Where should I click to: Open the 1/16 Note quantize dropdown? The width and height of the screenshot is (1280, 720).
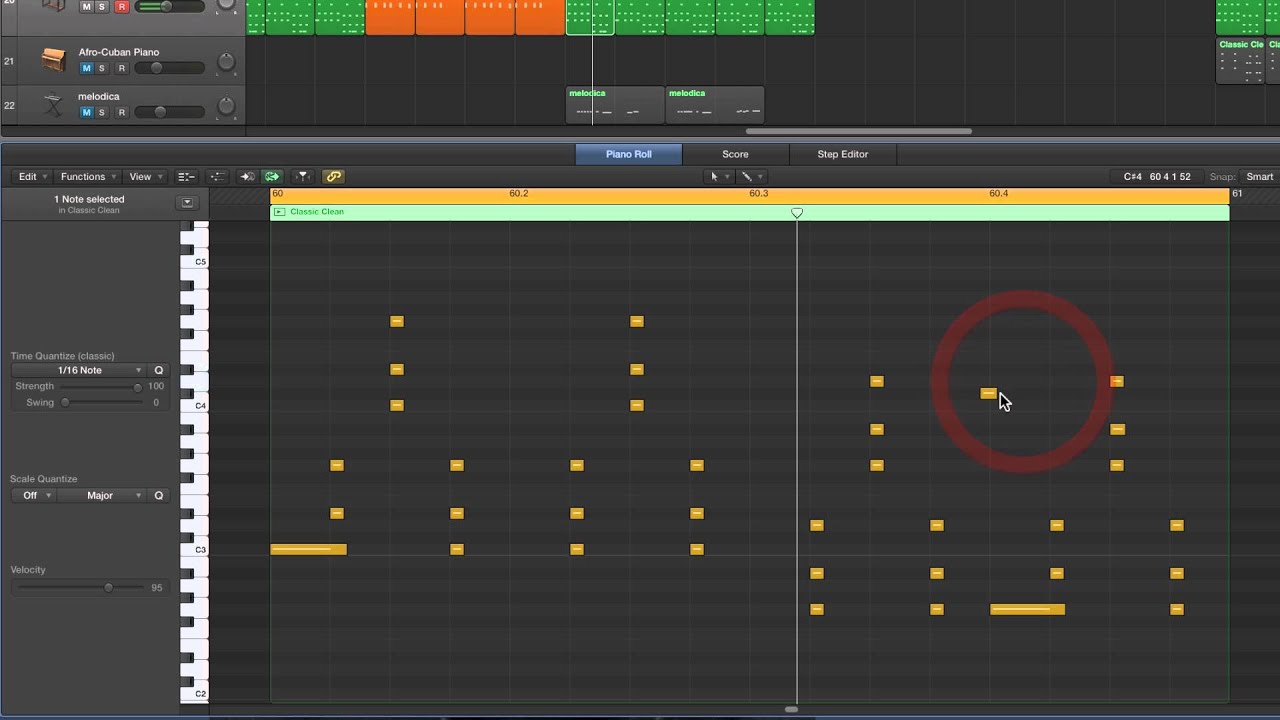80,370
